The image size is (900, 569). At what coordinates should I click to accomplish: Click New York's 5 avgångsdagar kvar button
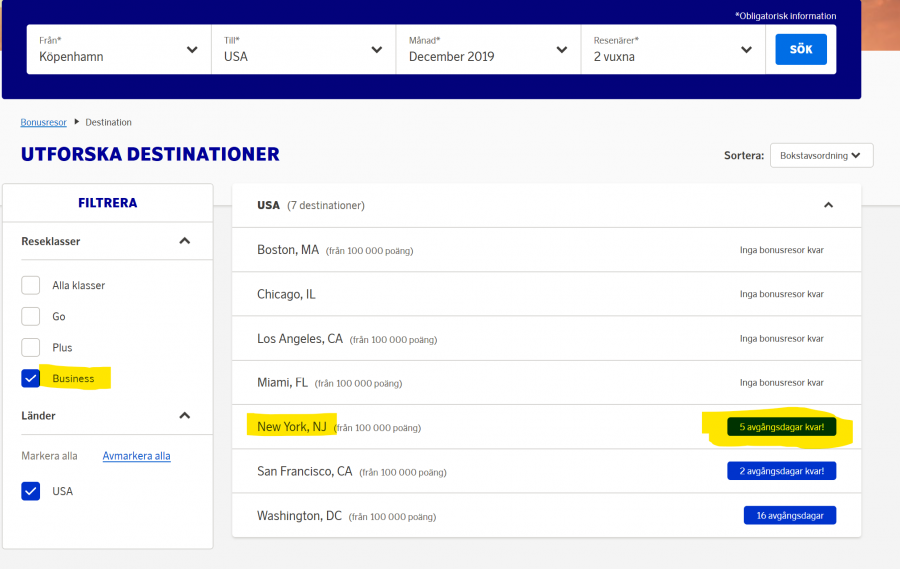781,427
